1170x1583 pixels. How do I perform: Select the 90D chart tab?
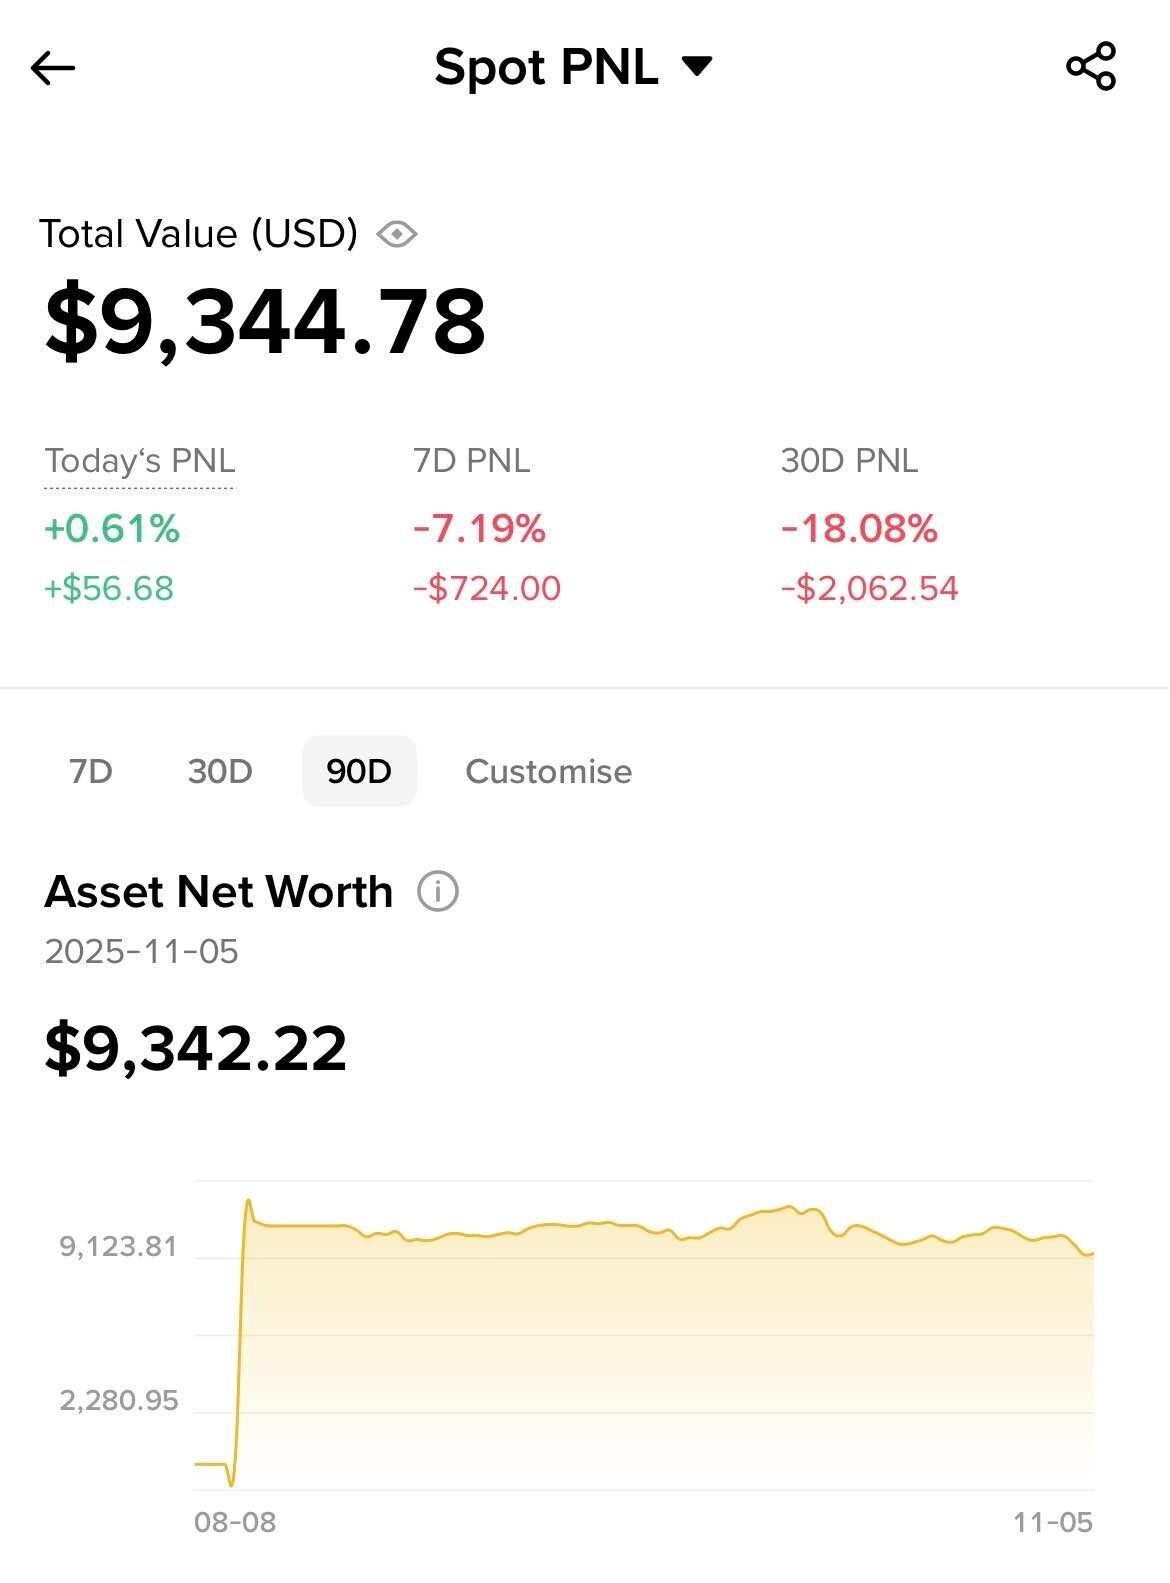coord(359,771)
